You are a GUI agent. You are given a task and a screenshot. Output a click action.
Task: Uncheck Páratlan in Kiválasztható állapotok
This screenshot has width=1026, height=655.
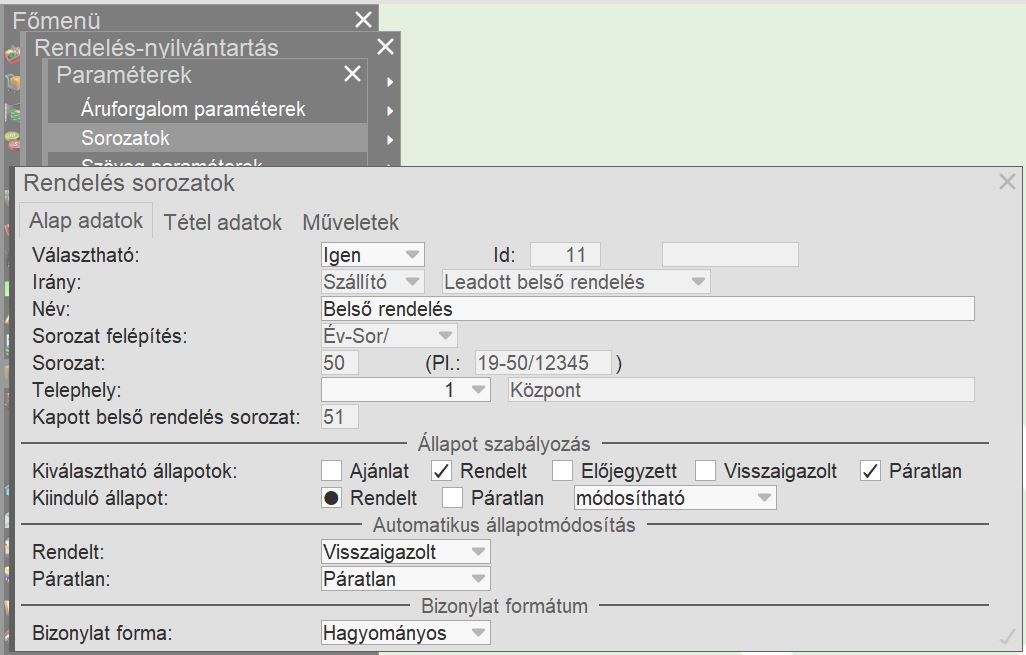(x=870, y=470)
